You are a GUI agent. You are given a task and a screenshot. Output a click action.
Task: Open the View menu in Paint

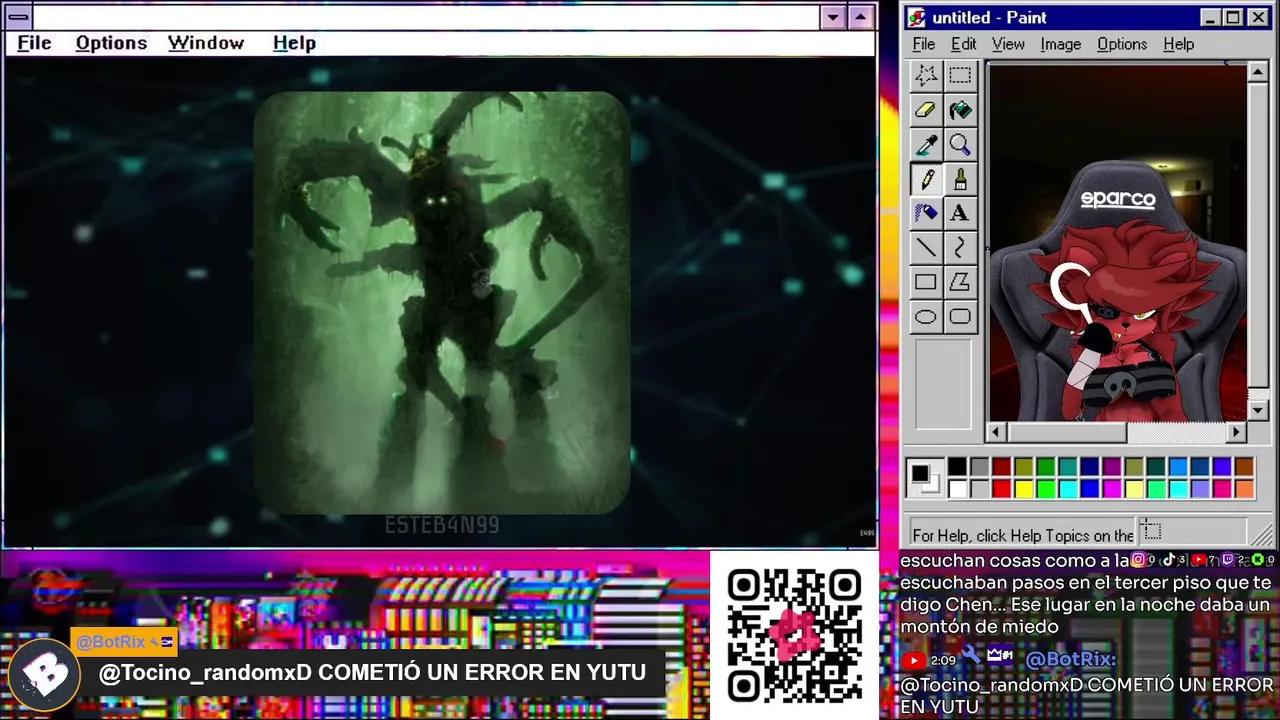pos(1008,44)
